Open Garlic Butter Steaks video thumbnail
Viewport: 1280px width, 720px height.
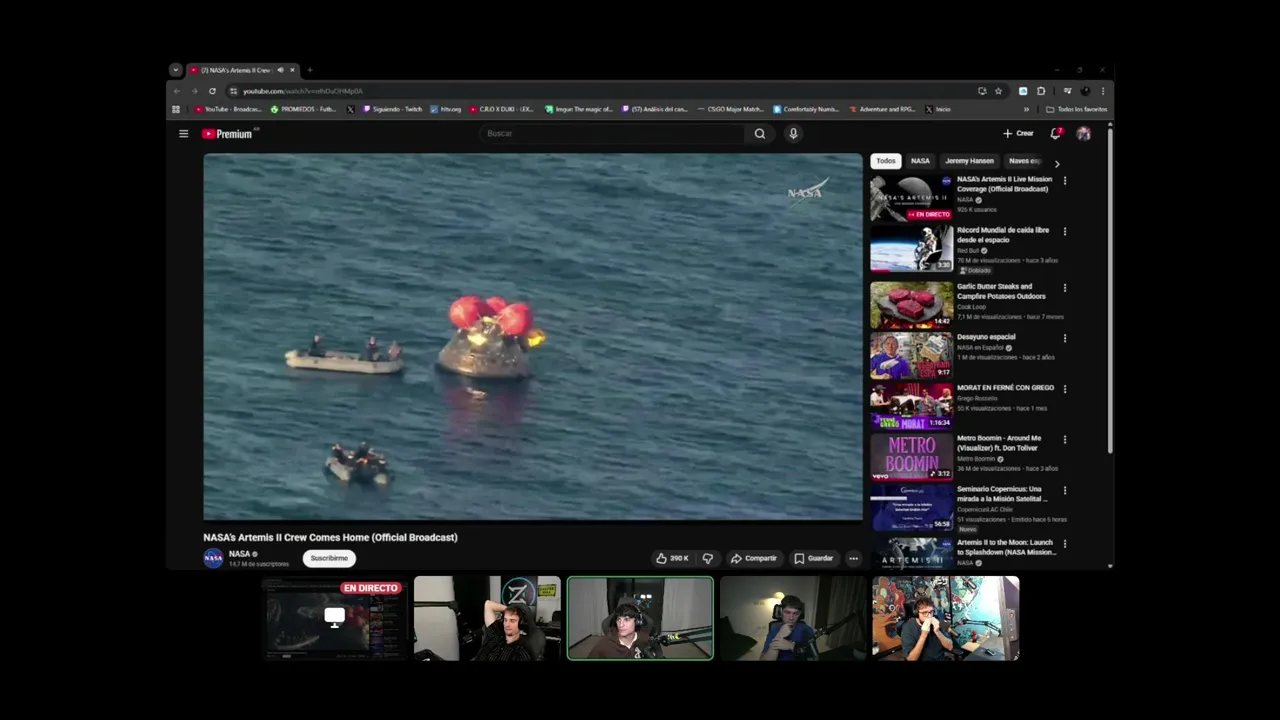click(911, 304)
